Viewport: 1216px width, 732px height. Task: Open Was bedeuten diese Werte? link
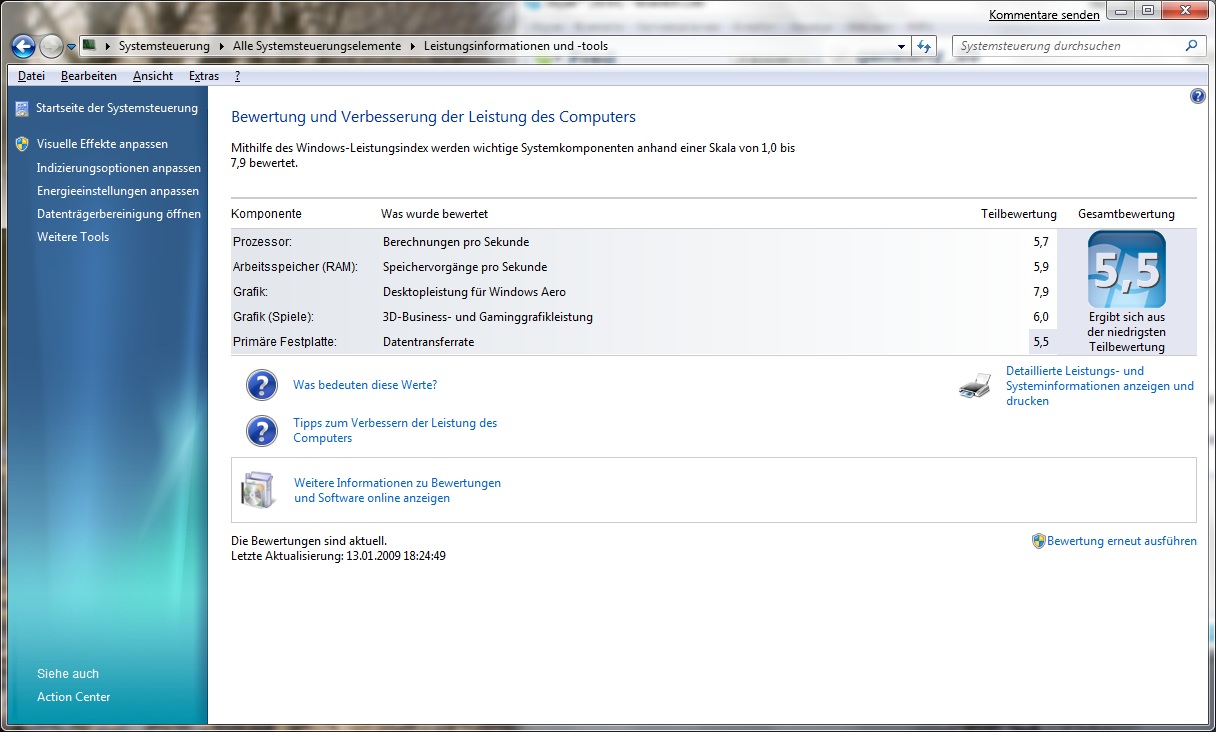[365, 385]
